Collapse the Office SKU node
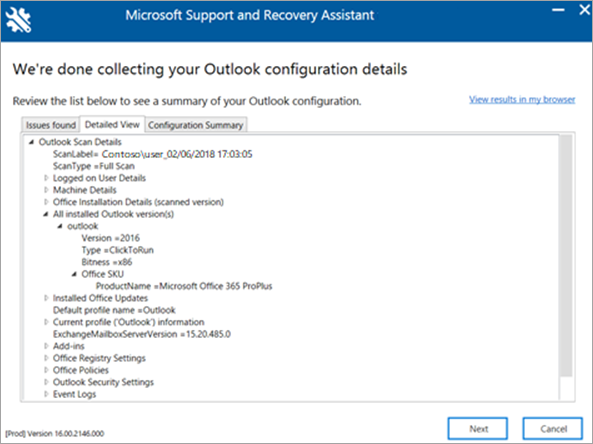 click(75, 274)
